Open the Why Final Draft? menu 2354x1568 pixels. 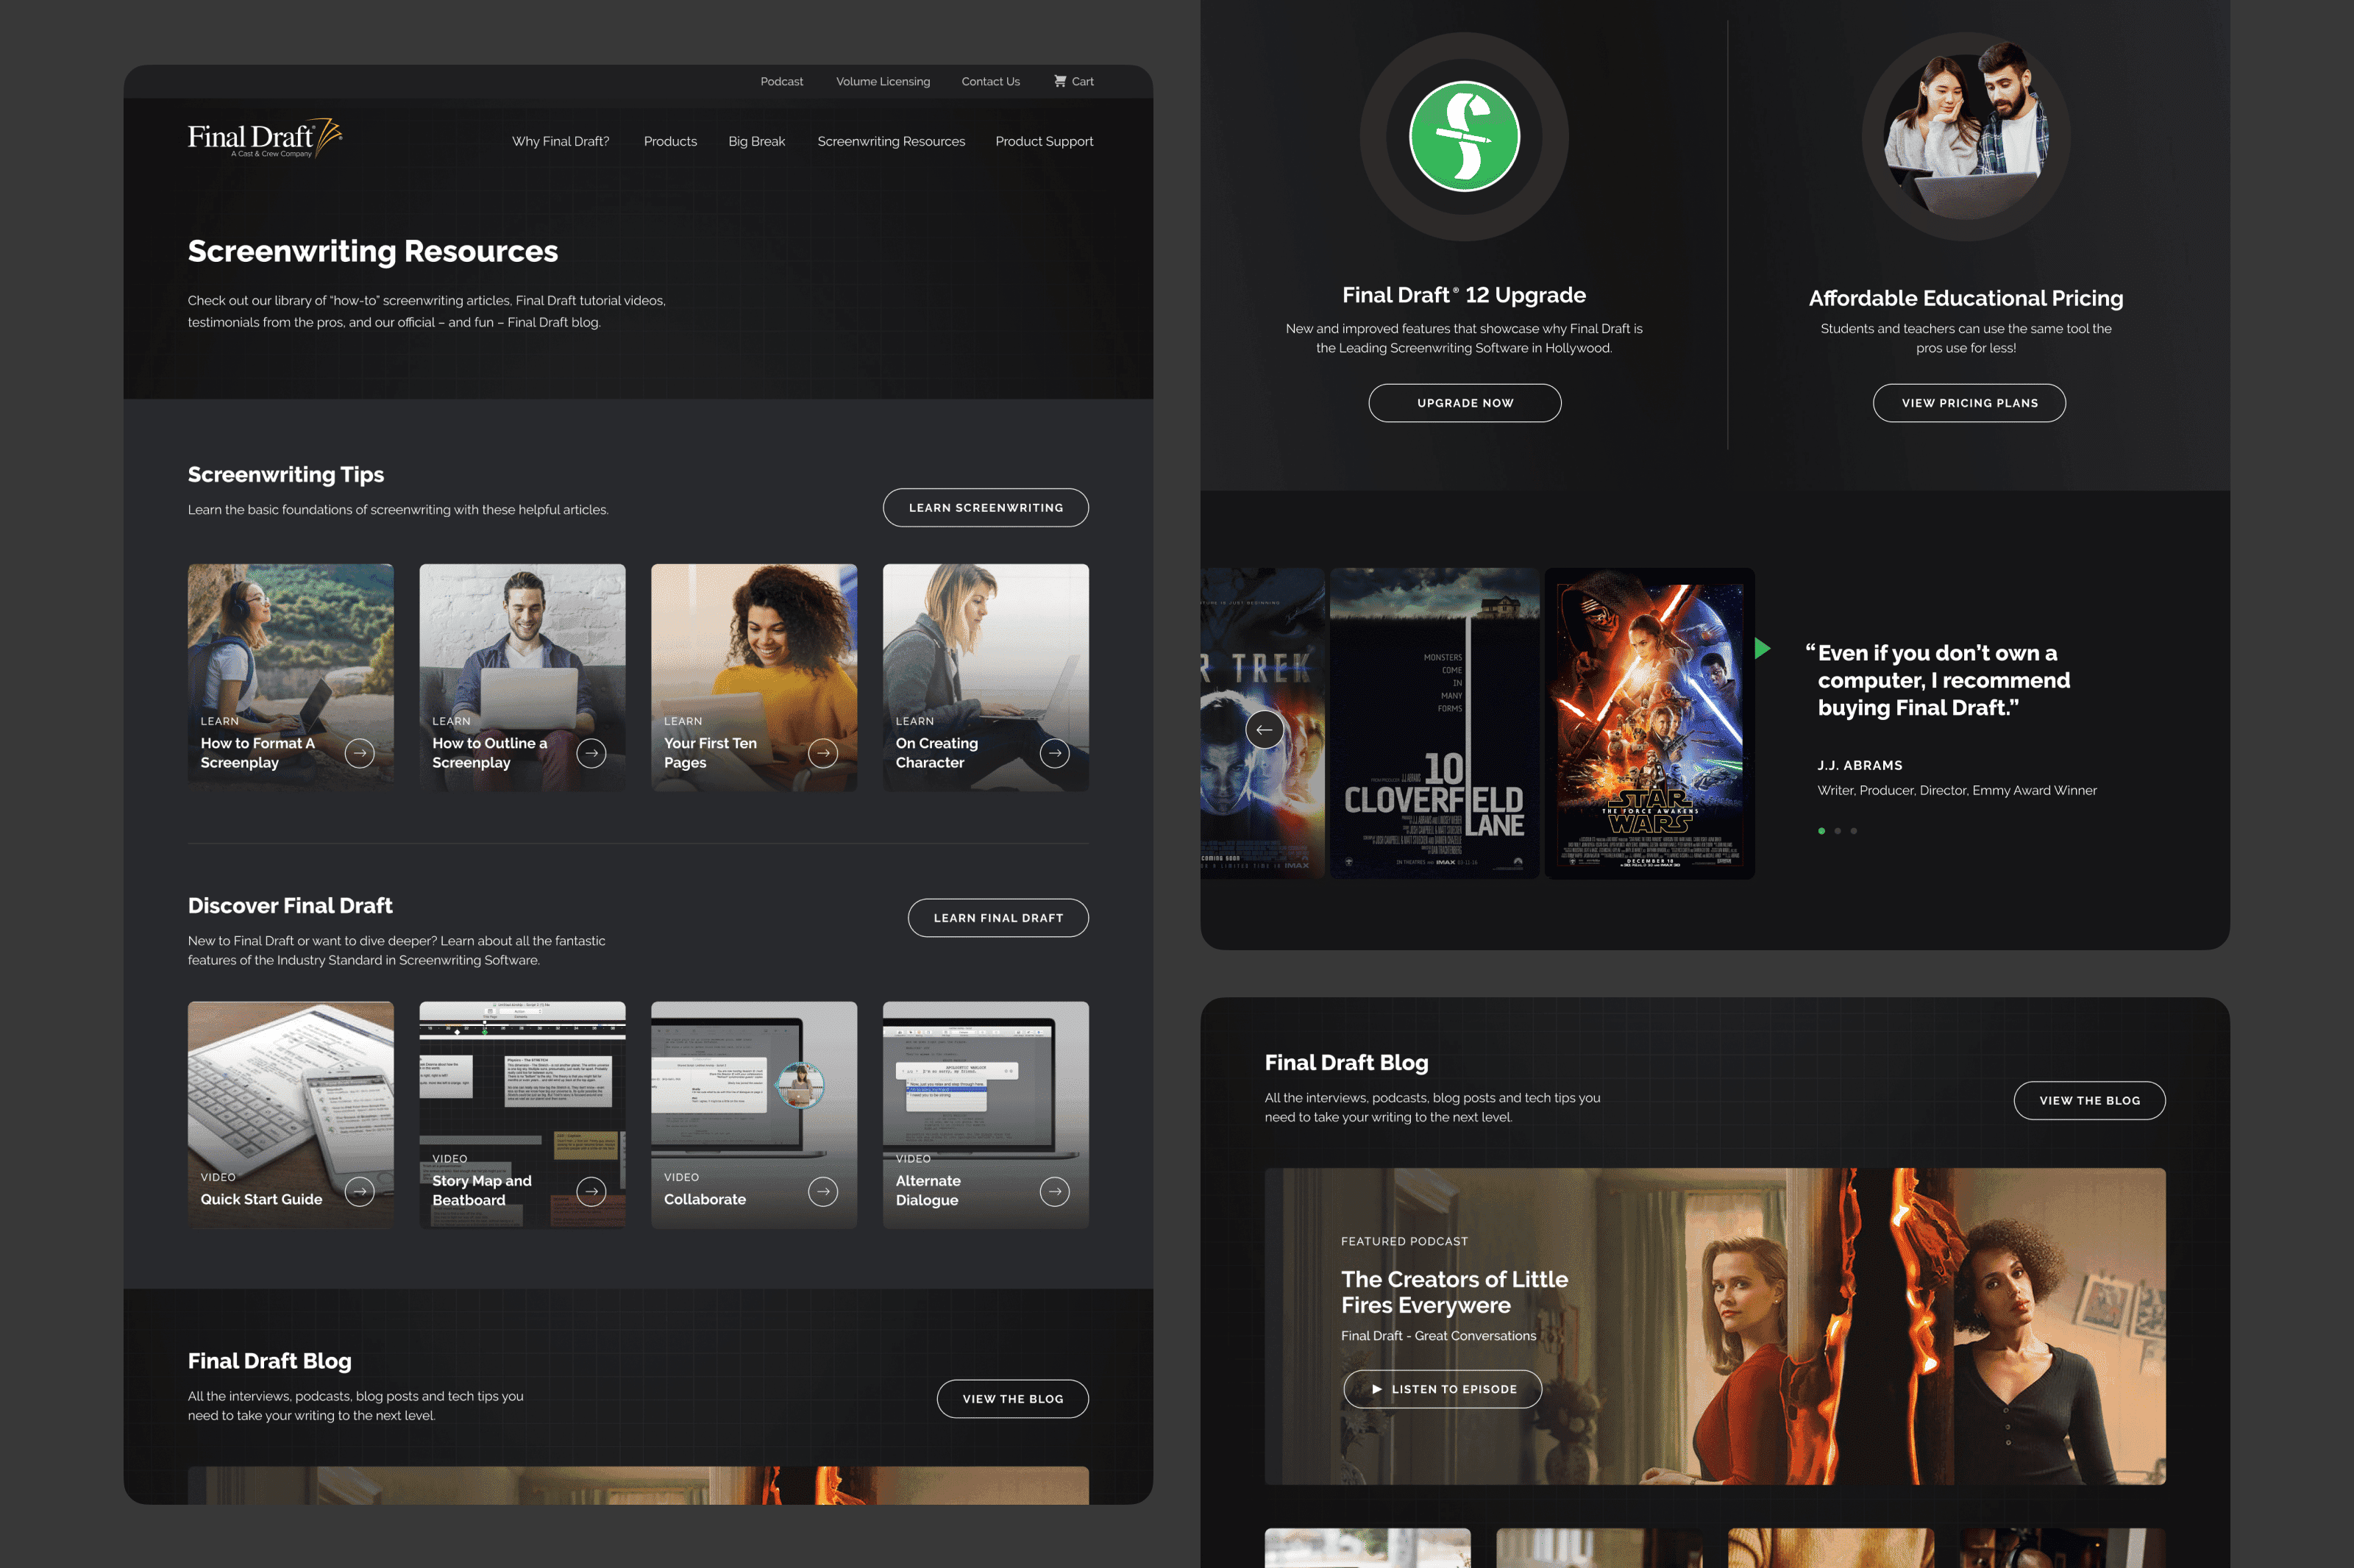560,141
